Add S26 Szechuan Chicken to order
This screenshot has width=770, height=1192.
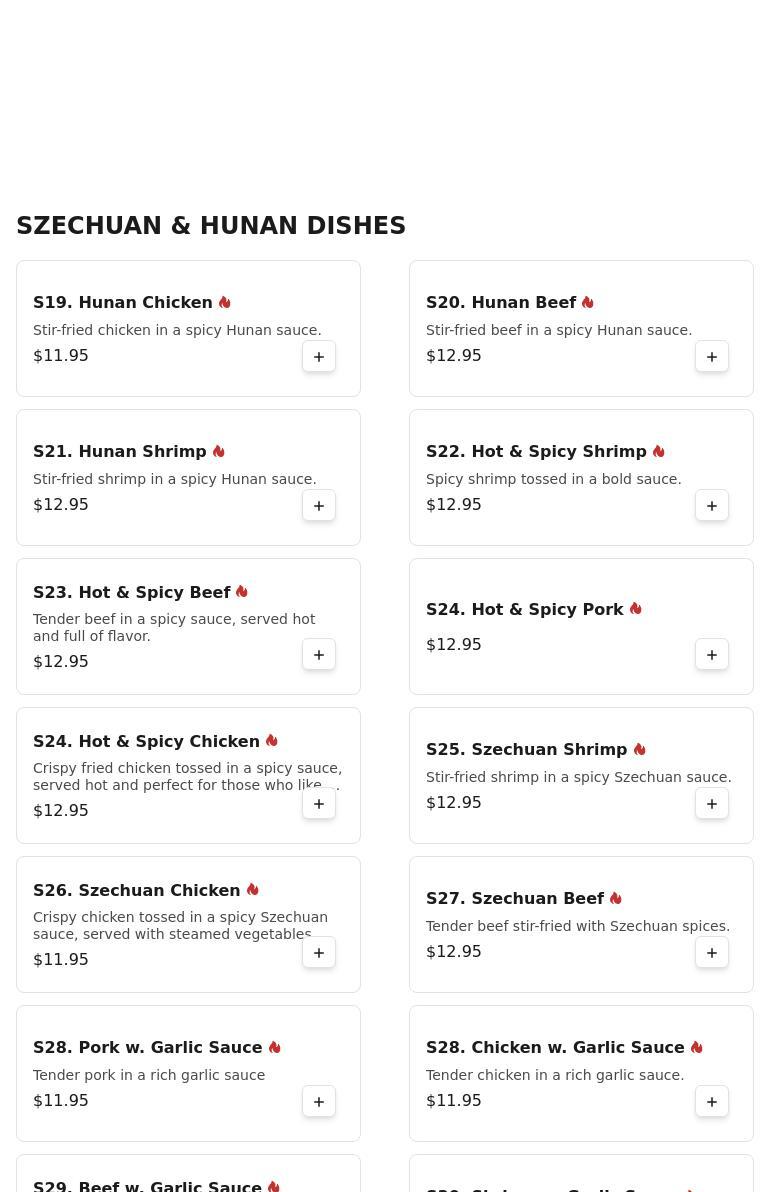click(319, 953)
